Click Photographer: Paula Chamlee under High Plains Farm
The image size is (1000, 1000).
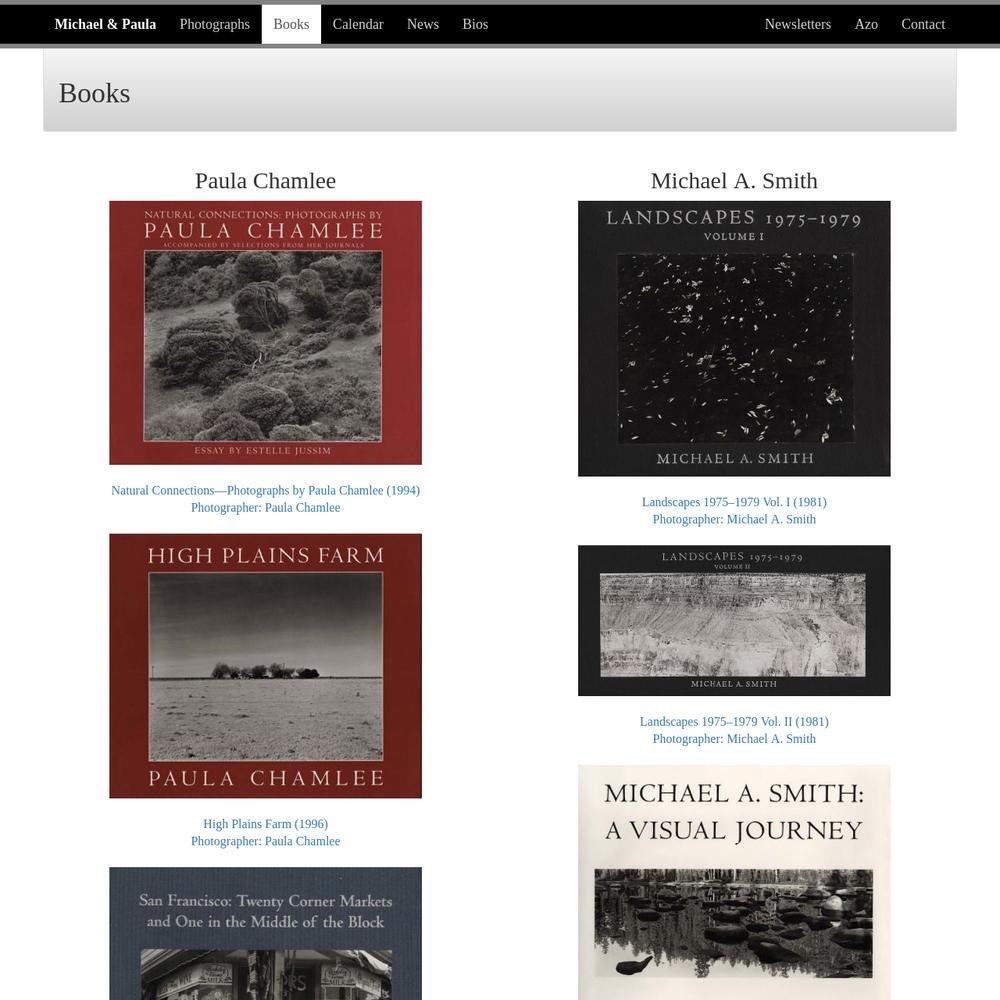pos(265,841)
